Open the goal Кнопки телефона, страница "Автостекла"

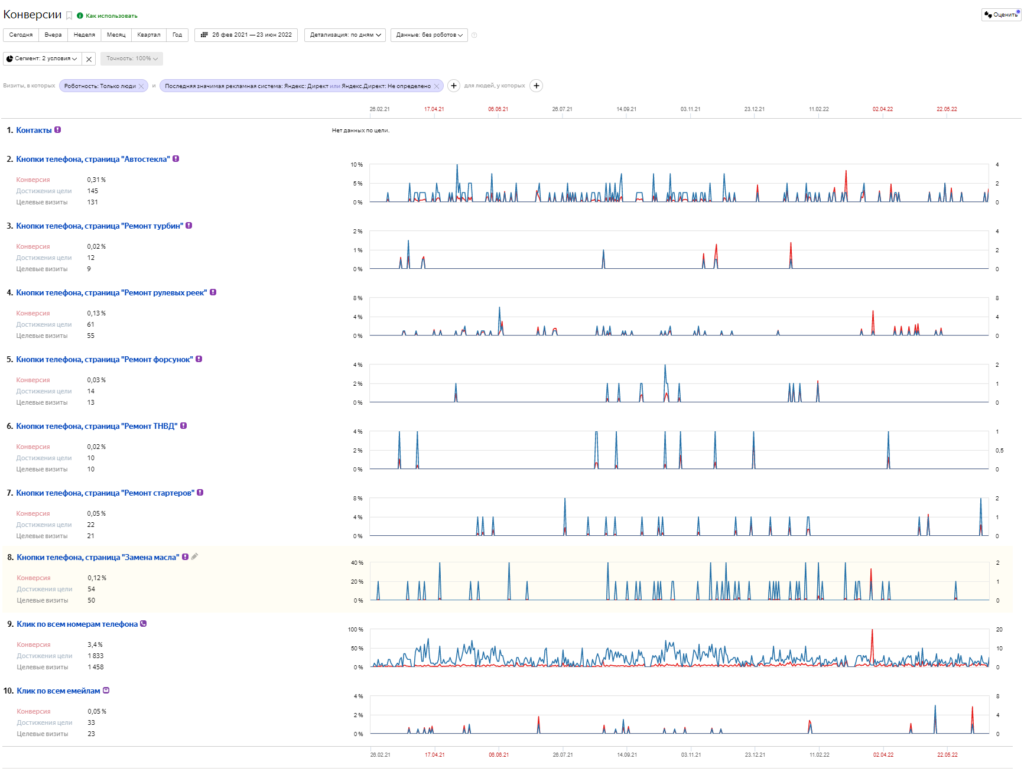coord(93,159)
